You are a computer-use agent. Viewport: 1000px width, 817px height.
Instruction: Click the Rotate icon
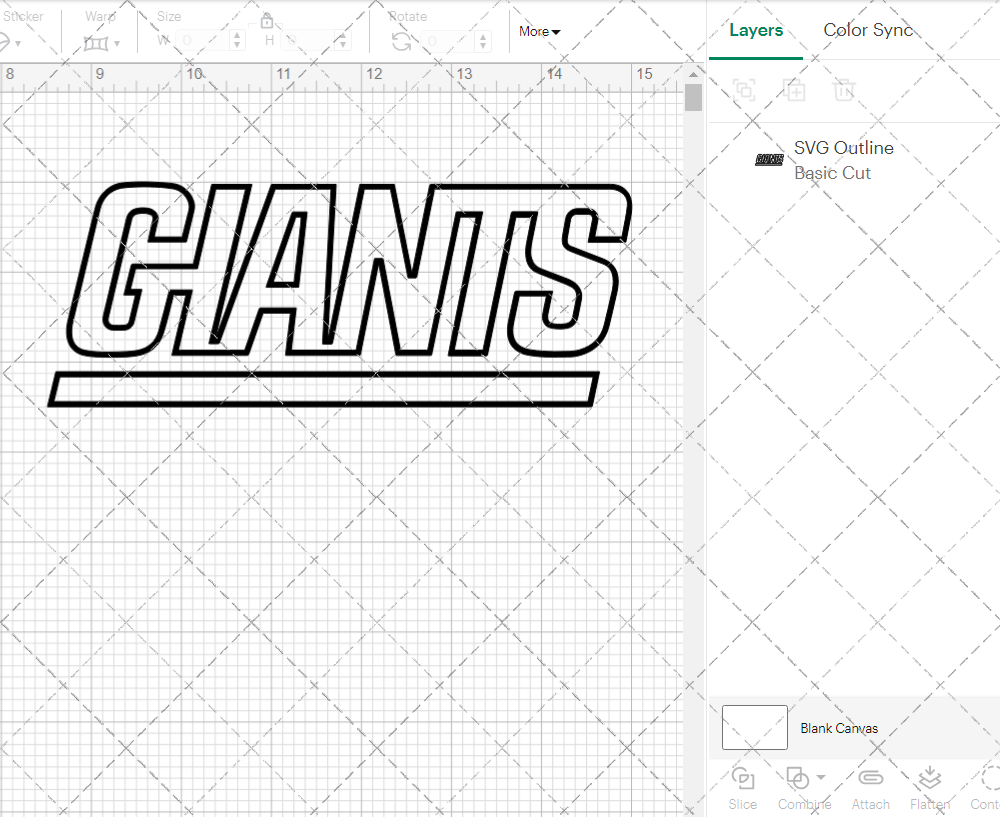pos(401,42)
